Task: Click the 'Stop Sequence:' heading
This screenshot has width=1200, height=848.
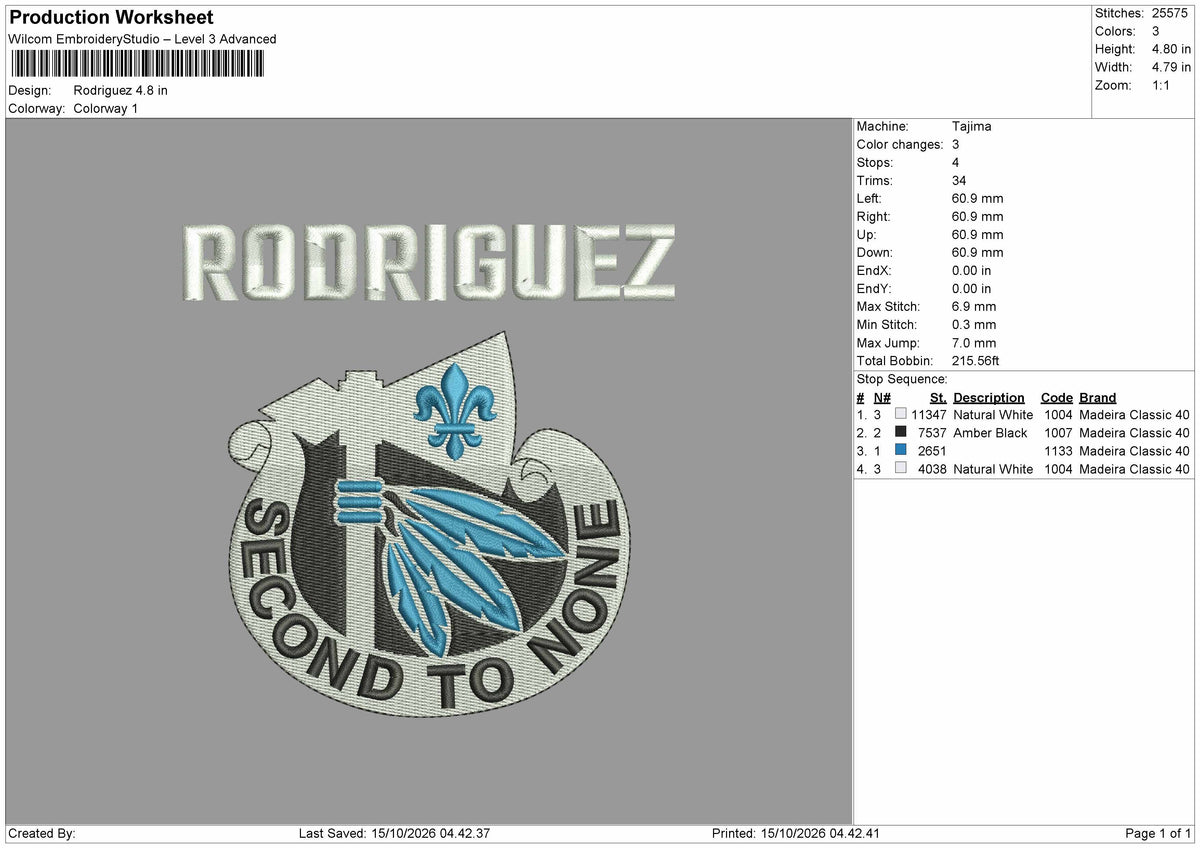Action: 902,380
